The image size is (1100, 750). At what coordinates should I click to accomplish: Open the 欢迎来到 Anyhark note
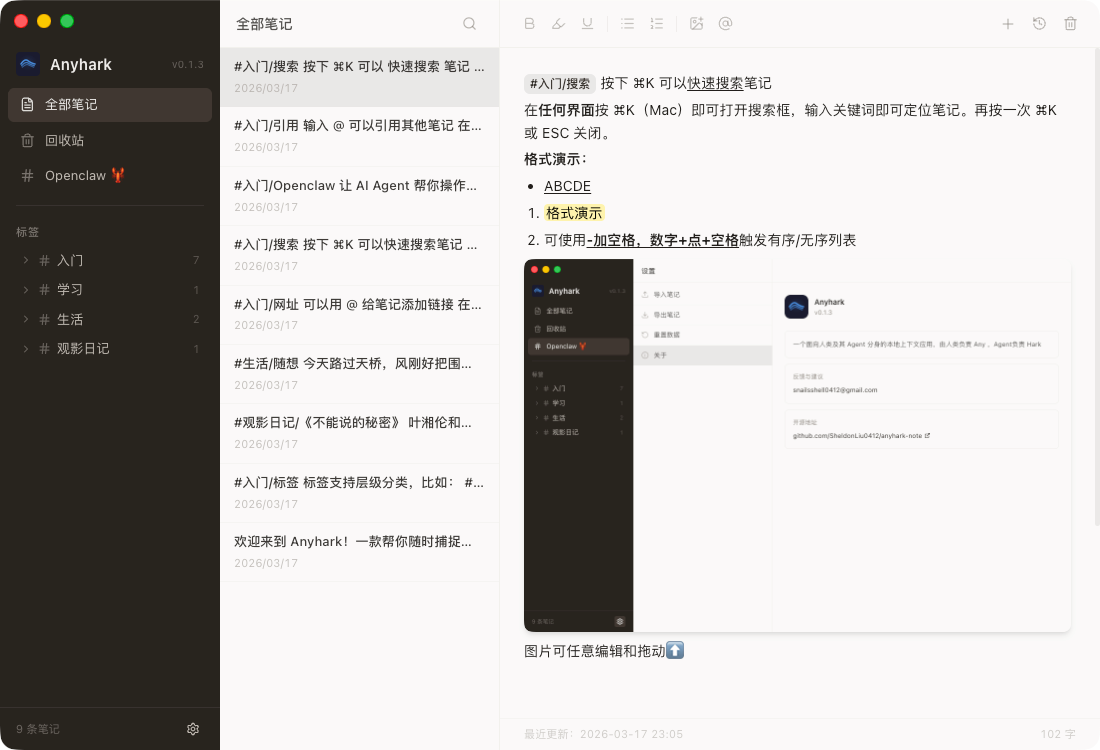[359, 552]
